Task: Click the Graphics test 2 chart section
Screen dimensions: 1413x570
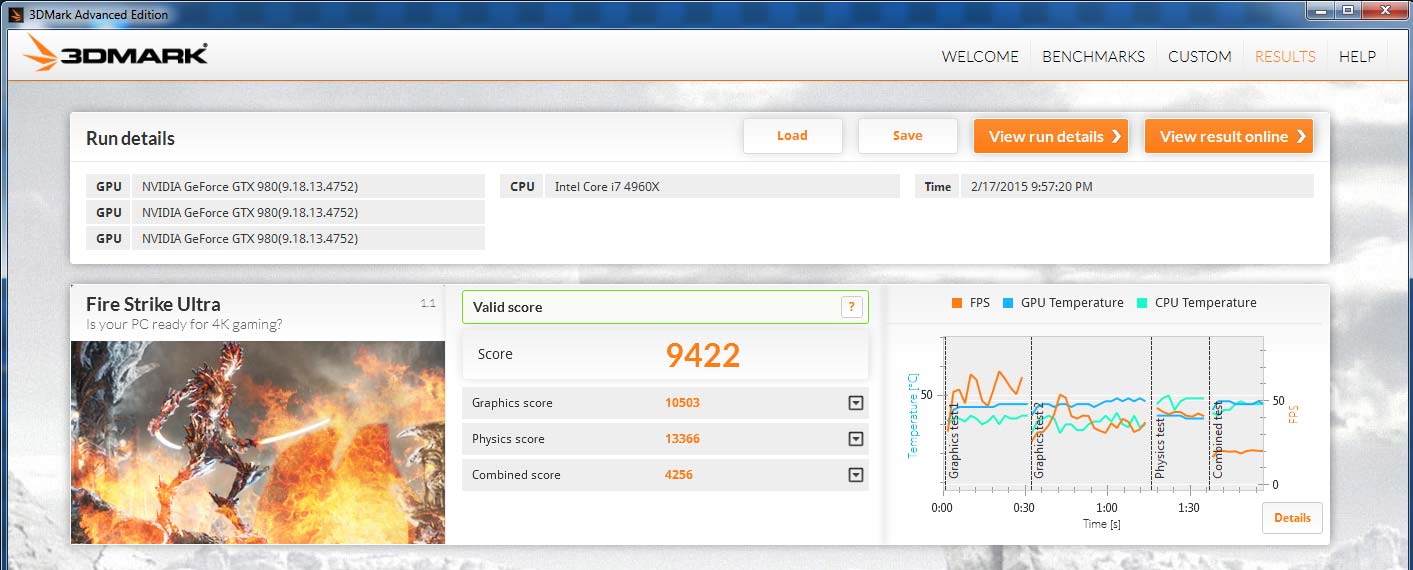Action: point(1091,414)
